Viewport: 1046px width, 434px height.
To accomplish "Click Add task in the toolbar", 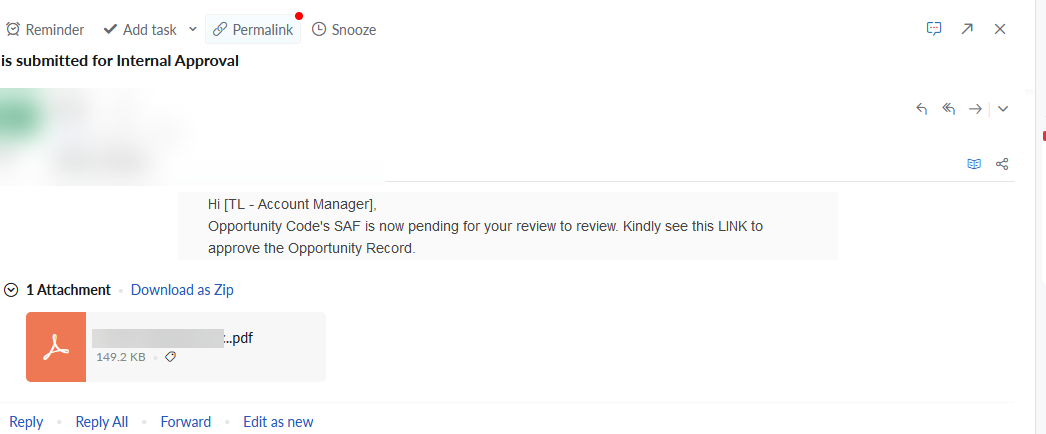I will click(140, 29).
